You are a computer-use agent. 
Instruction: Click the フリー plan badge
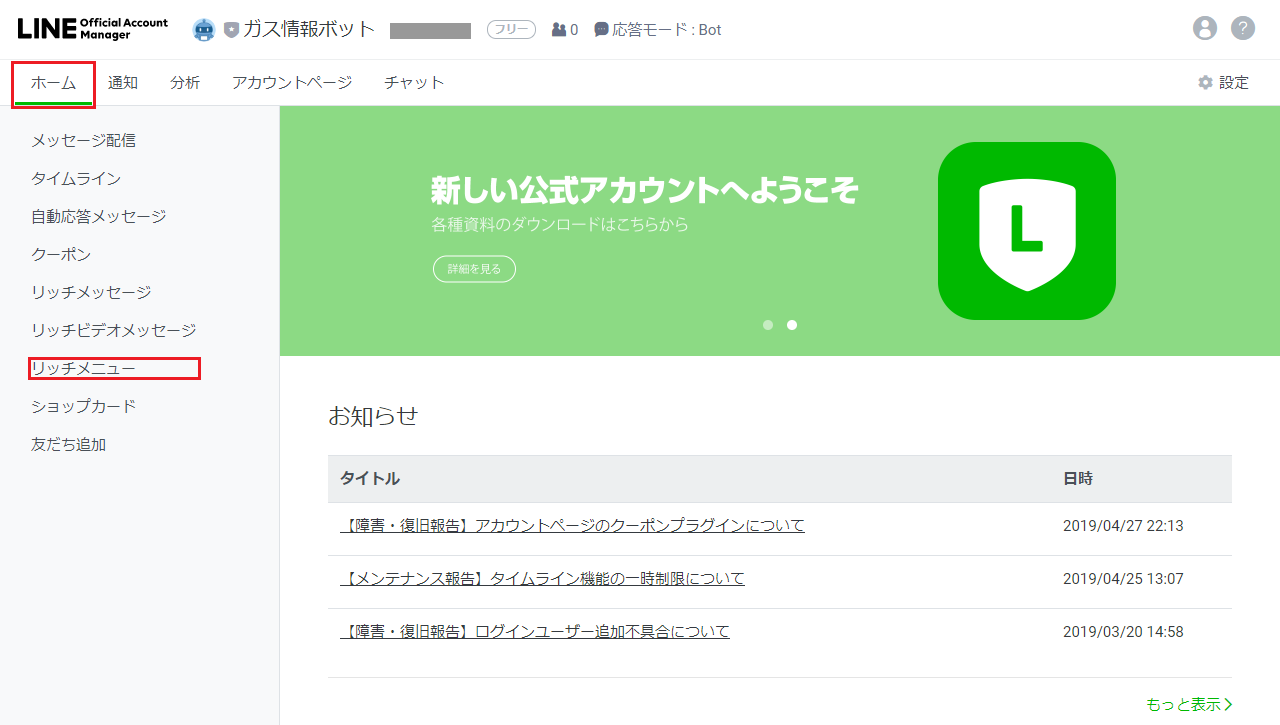[x=511, y=30]
